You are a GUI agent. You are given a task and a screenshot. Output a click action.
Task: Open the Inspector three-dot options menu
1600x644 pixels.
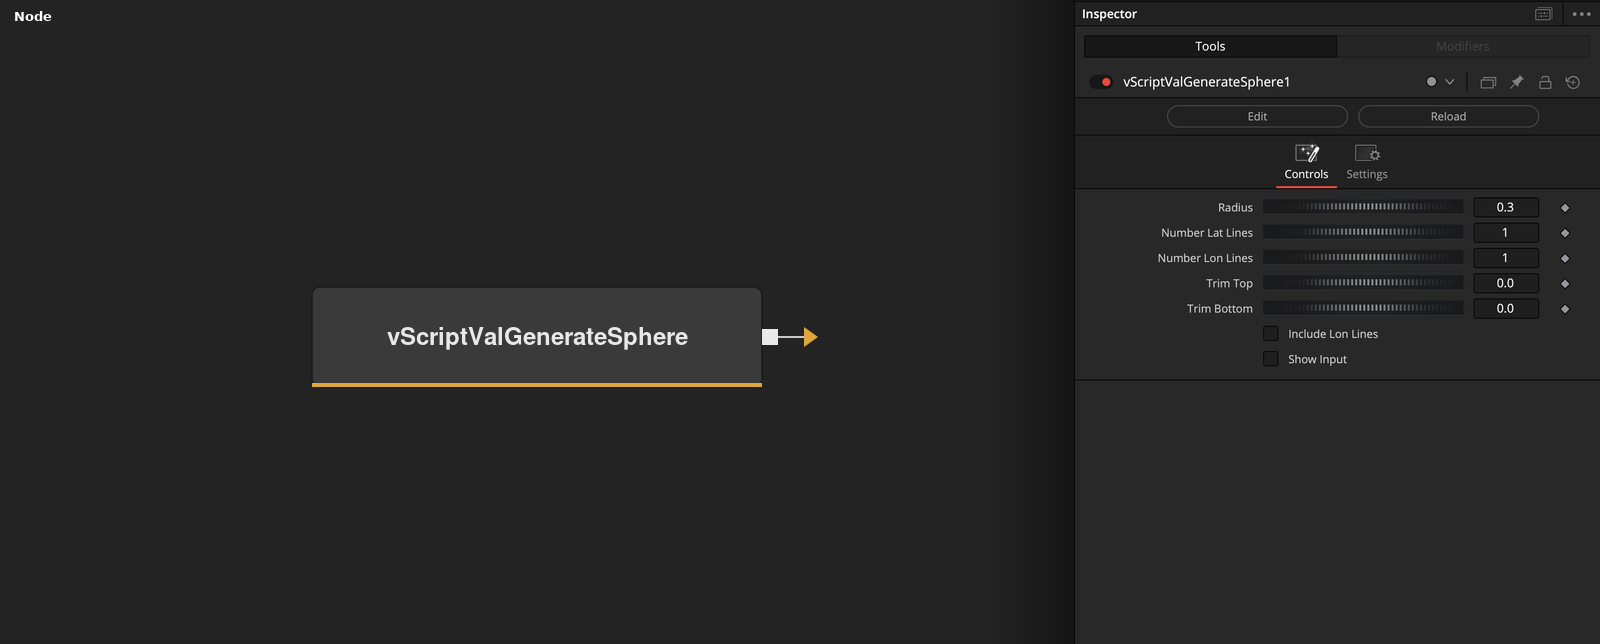tap(1581, 14)
